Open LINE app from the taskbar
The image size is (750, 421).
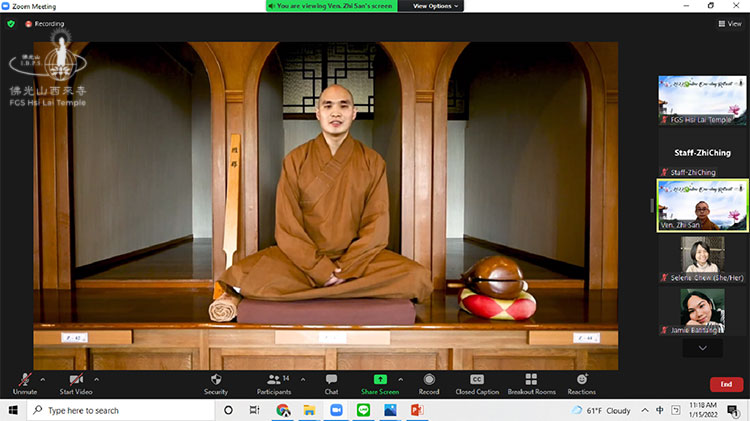[x=364, y=410]
